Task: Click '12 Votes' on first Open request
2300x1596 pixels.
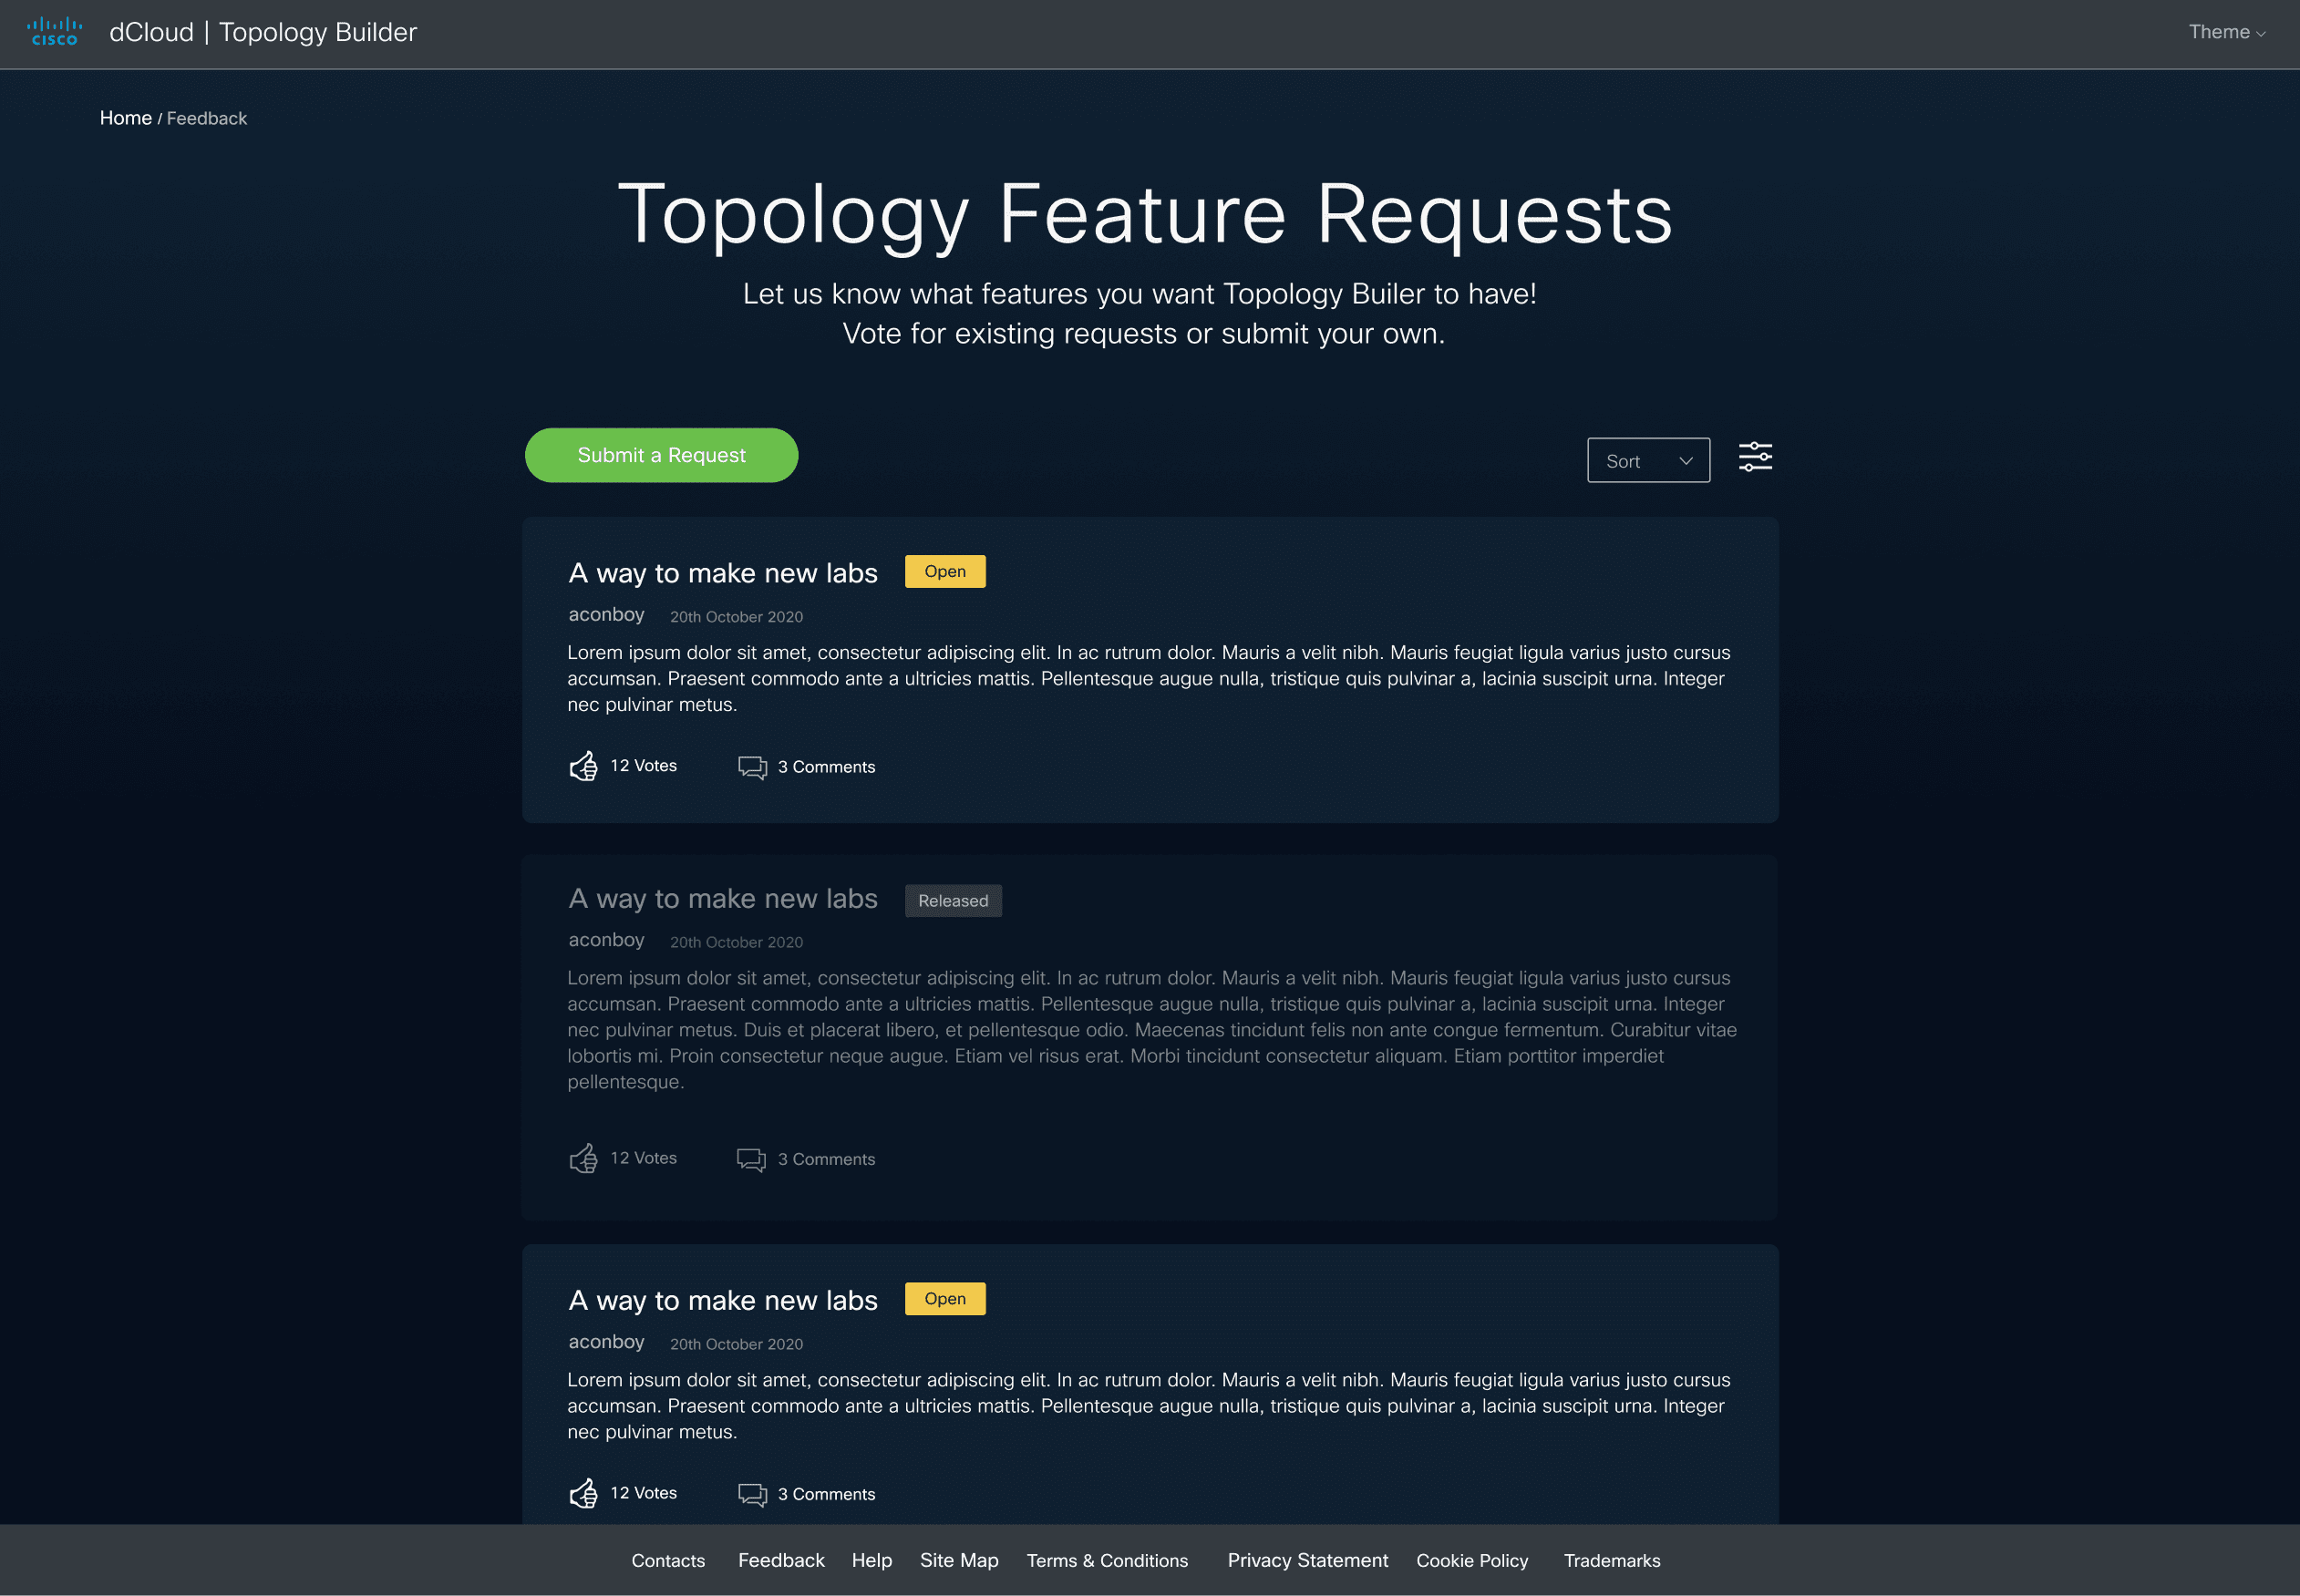Action: tap(643, 765)
